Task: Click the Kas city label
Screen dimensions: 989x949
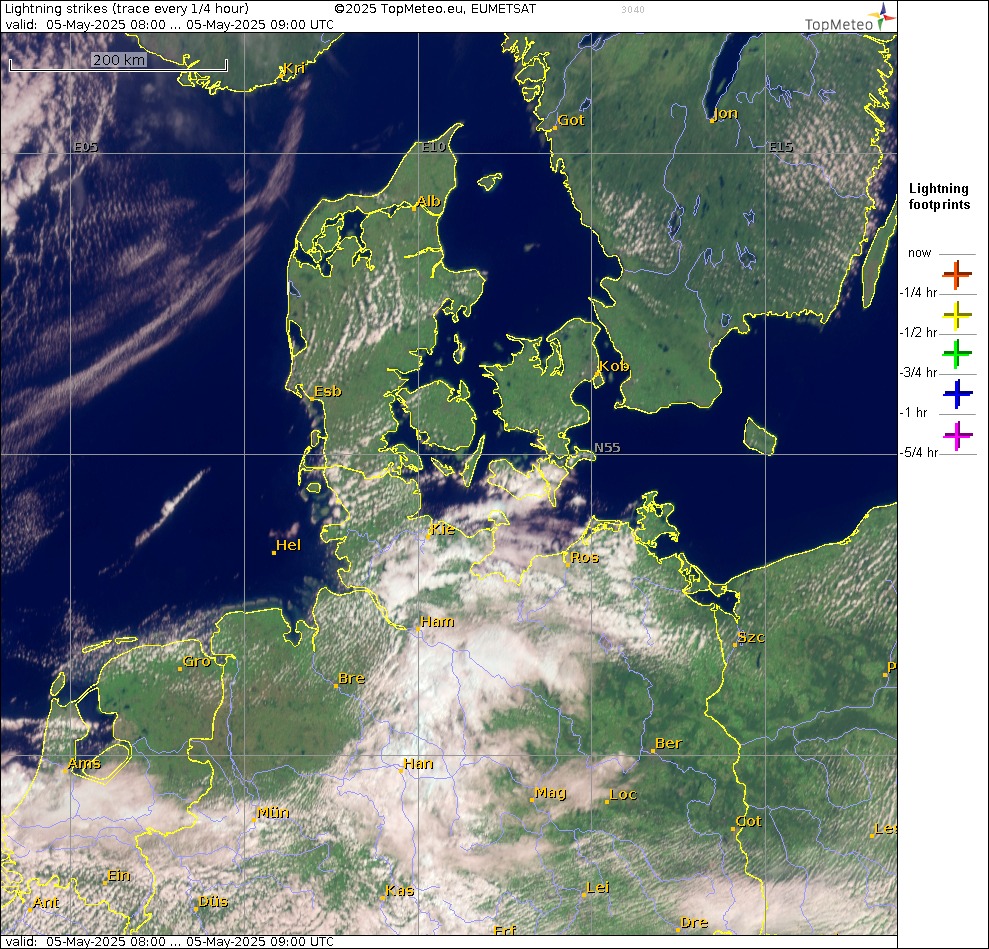Action: pyautogui.click(x=400, y=891)
